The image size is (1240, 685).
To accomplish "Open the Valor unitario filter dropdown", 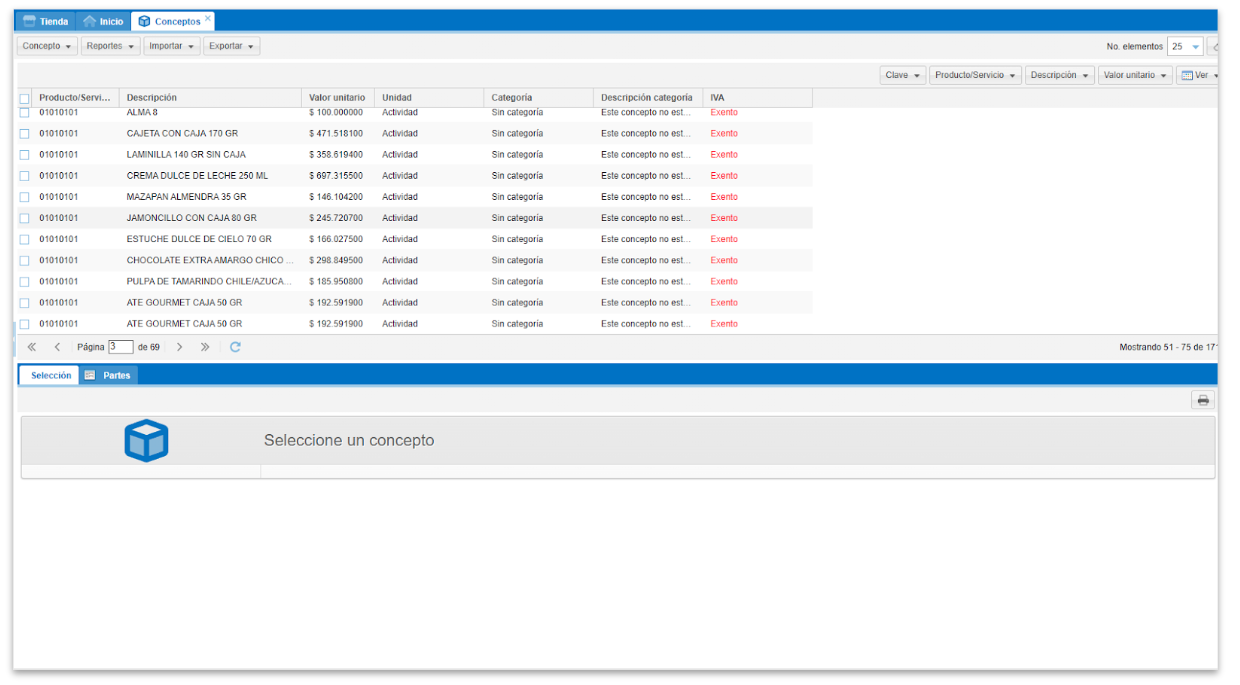I will [x=1134, y=75].
